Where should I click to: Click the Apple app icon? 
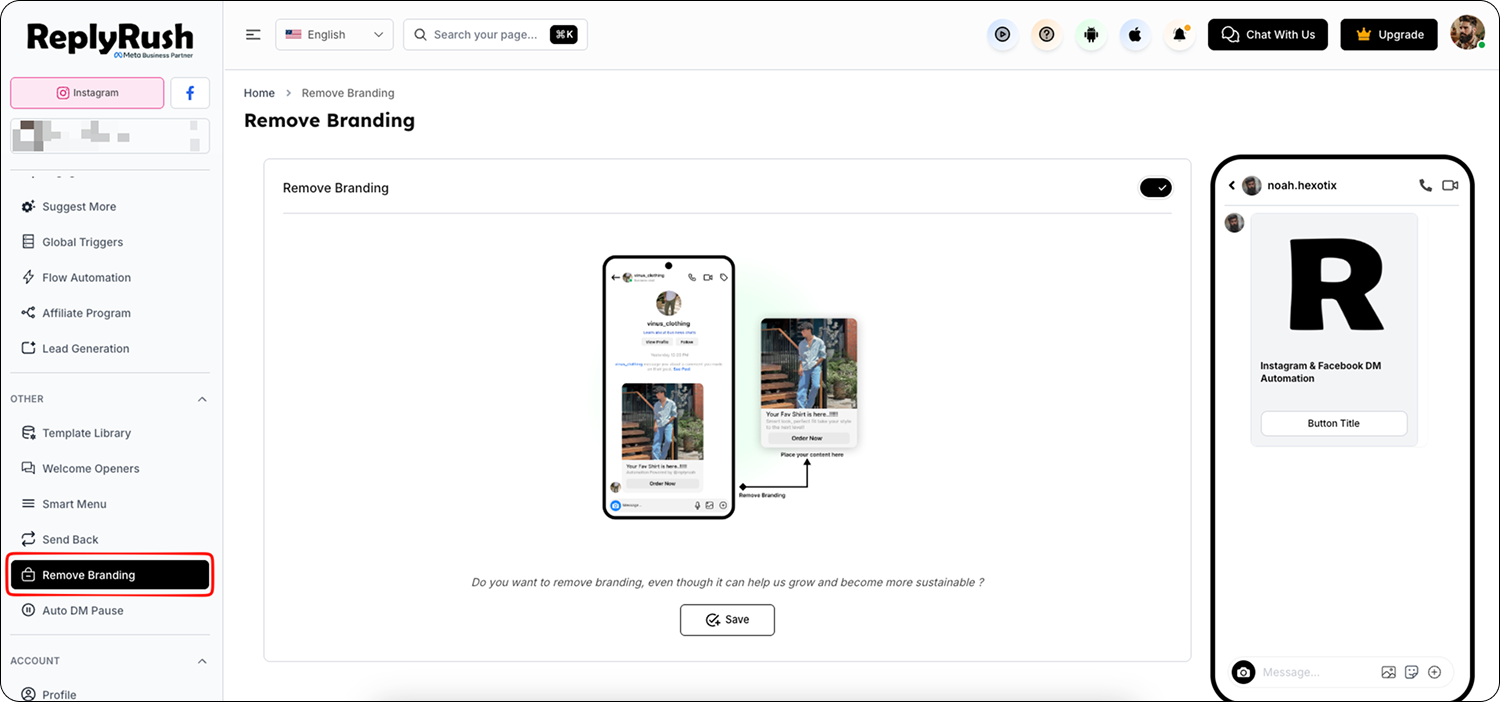(x=1135, y=35)
